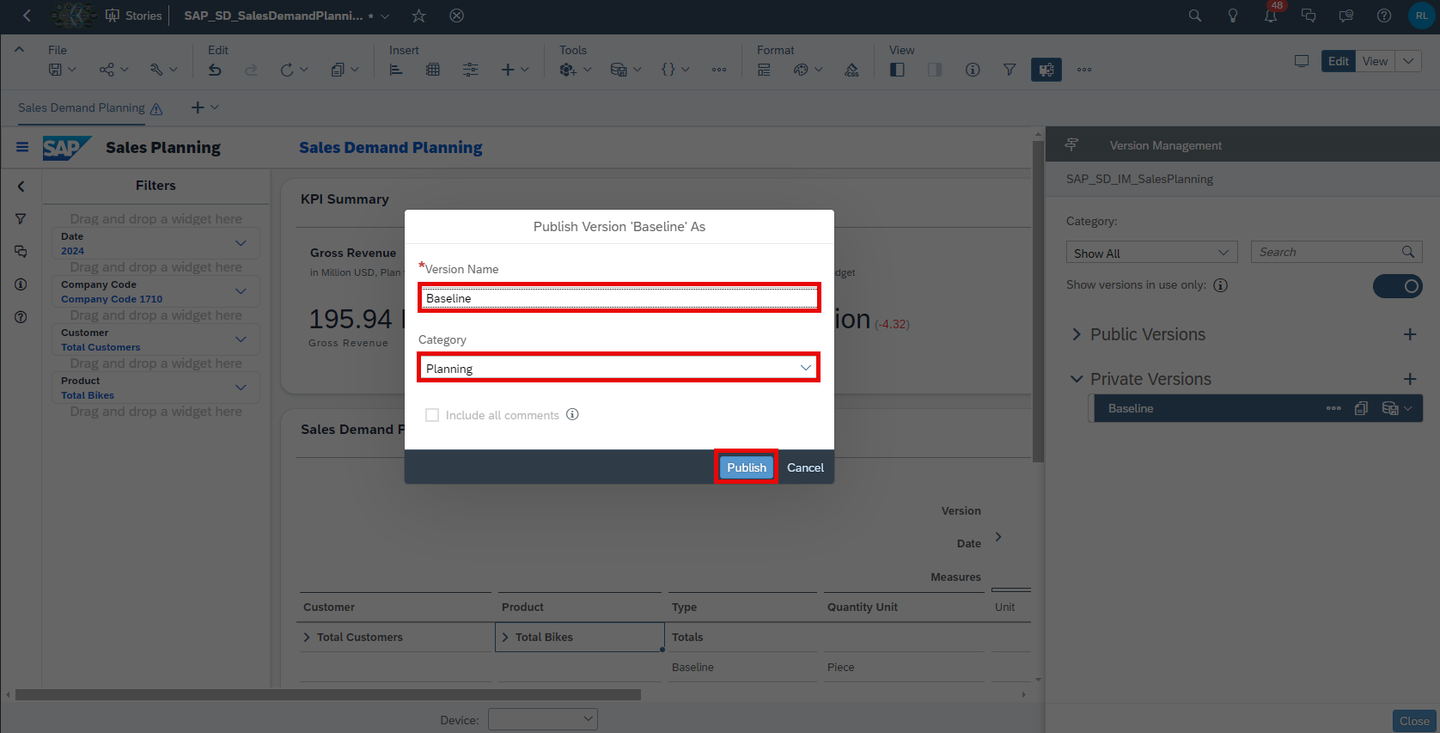Viewport: 1440px width, 733px height.
Task: Open the RL user profile avatar
Action: [x=1422, y=16]
